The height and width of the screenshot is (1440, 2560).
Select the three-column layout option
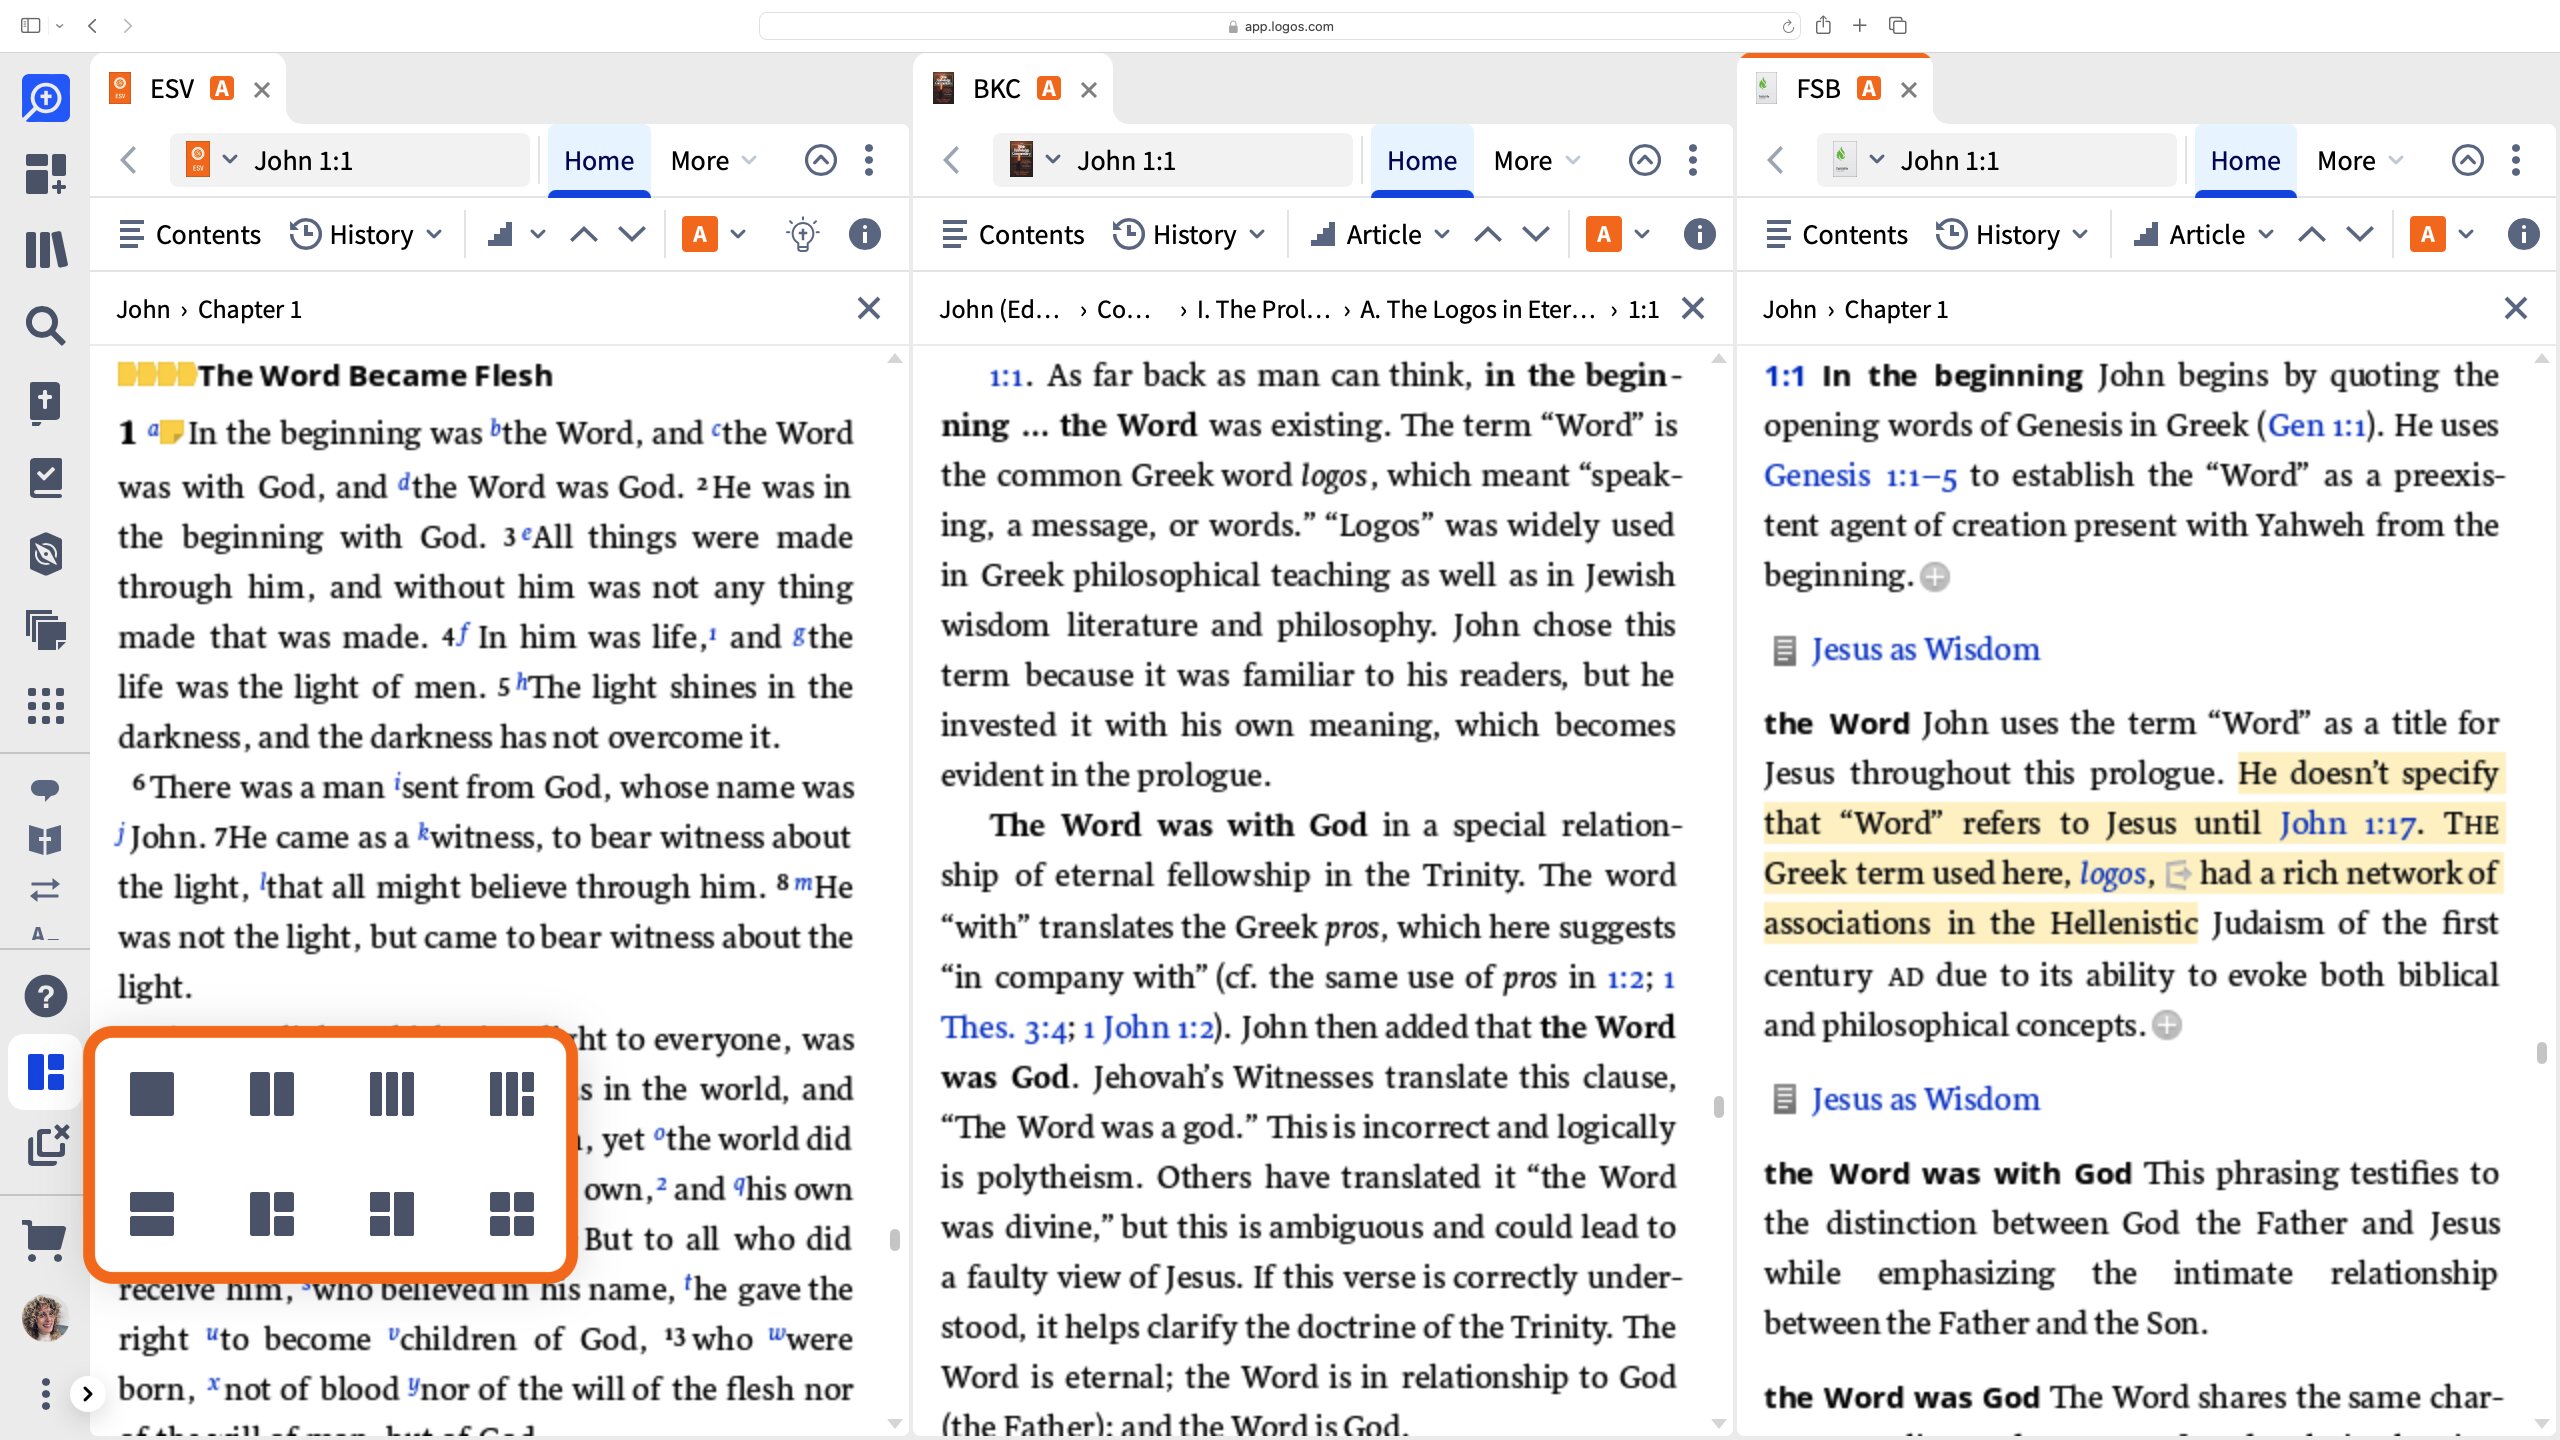[391, 1093]
